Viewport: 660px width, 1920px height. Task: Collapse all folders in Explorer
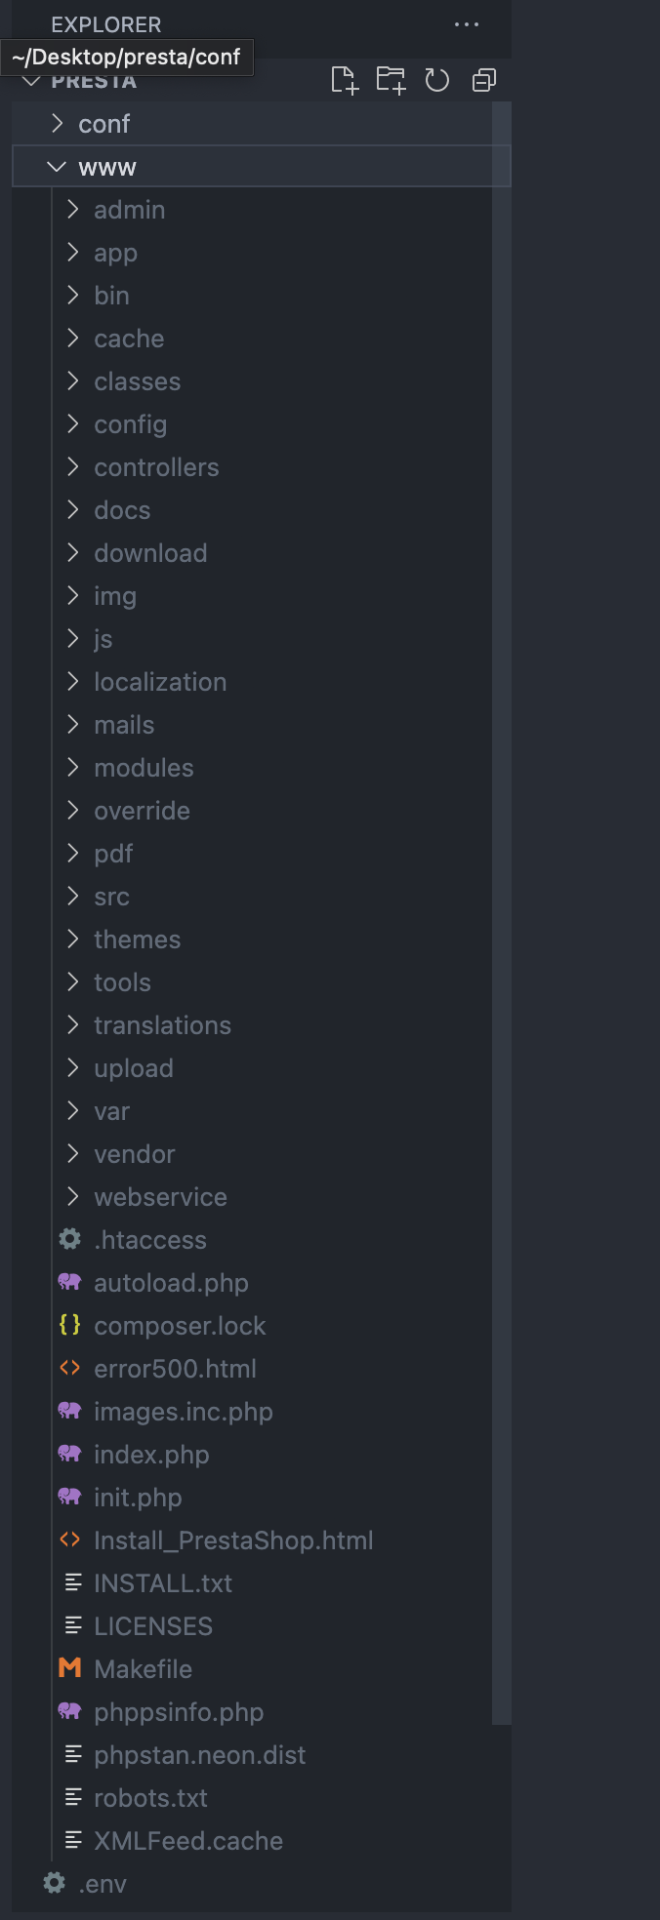tap(484, 80)
